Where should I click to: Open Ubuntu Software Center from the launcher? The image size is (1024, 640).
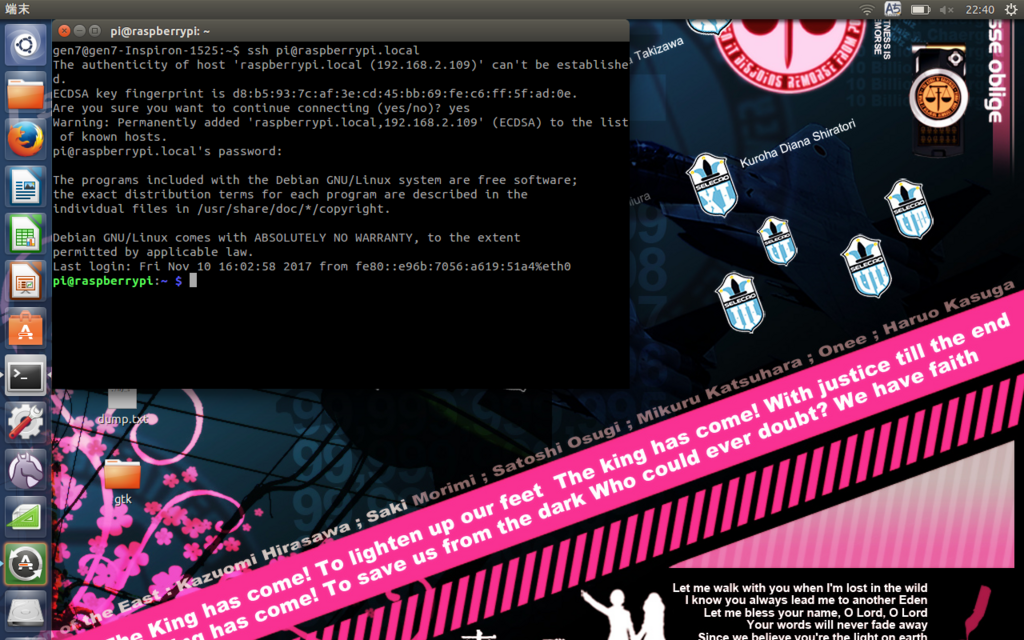click(25, 328)
